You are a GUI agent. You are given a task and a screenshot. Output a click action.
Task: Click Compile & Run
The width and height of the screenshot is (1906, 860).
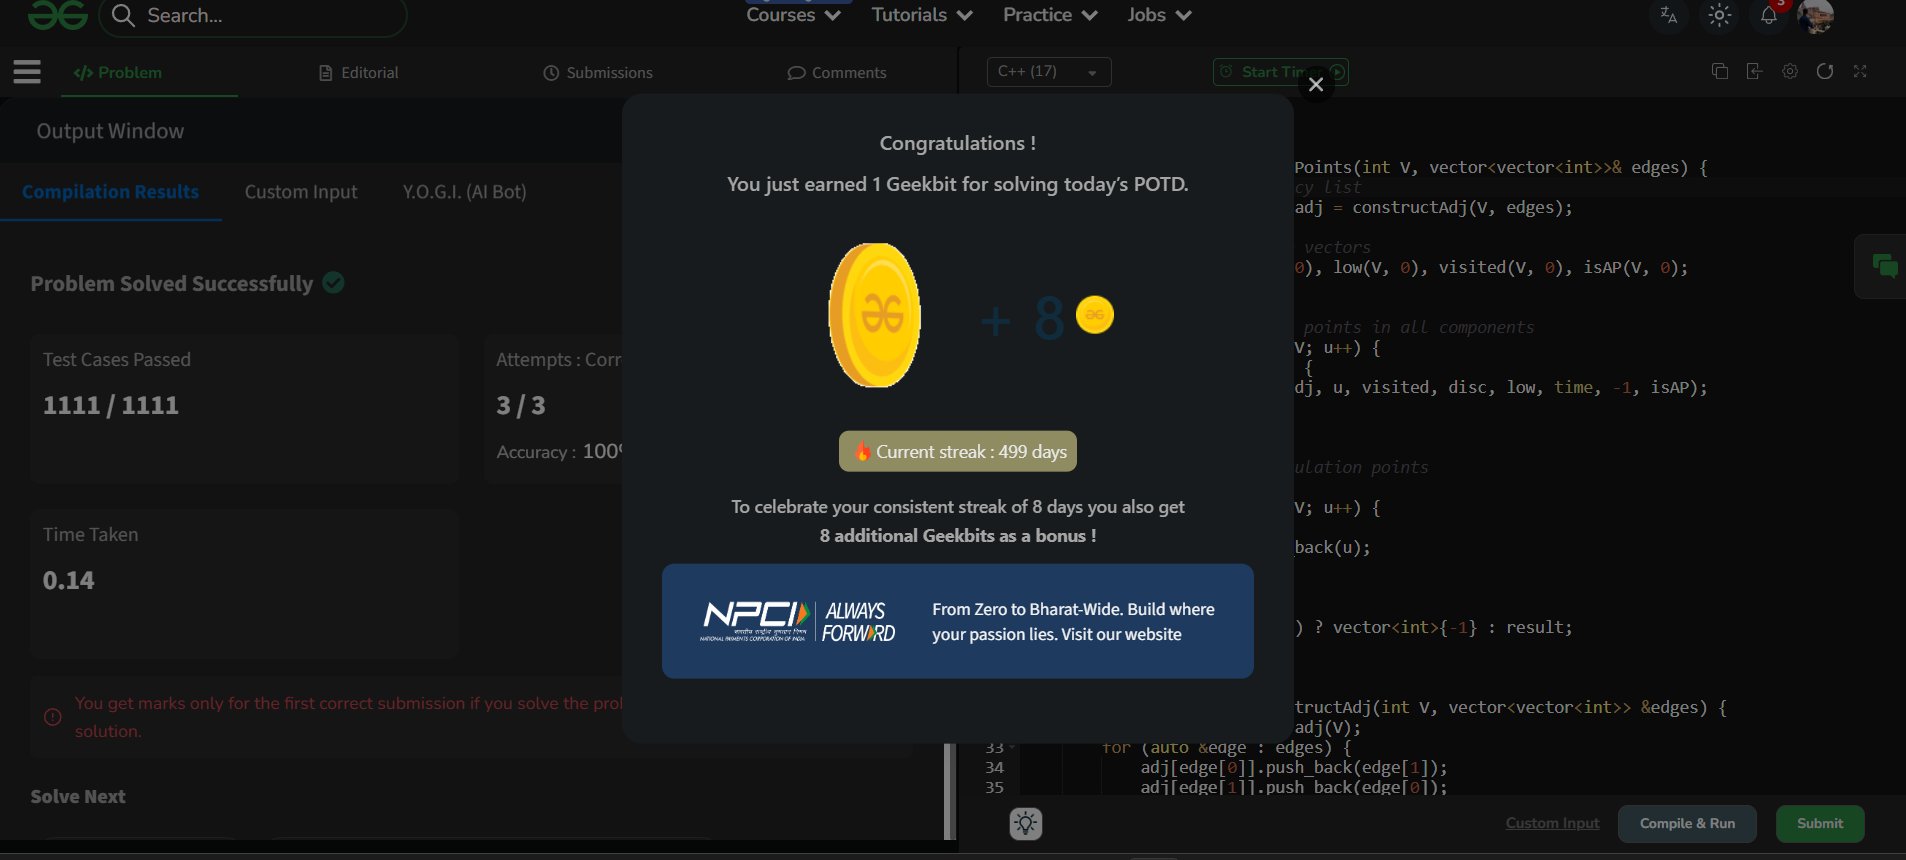[x=1687, y=824]
